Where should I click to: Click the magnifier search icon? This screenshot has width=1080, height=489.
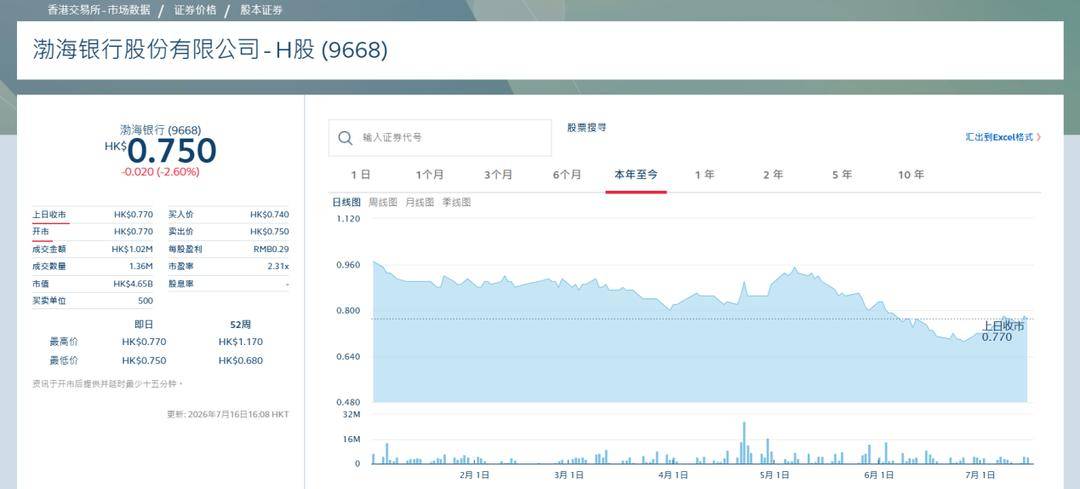coord(346,138)
